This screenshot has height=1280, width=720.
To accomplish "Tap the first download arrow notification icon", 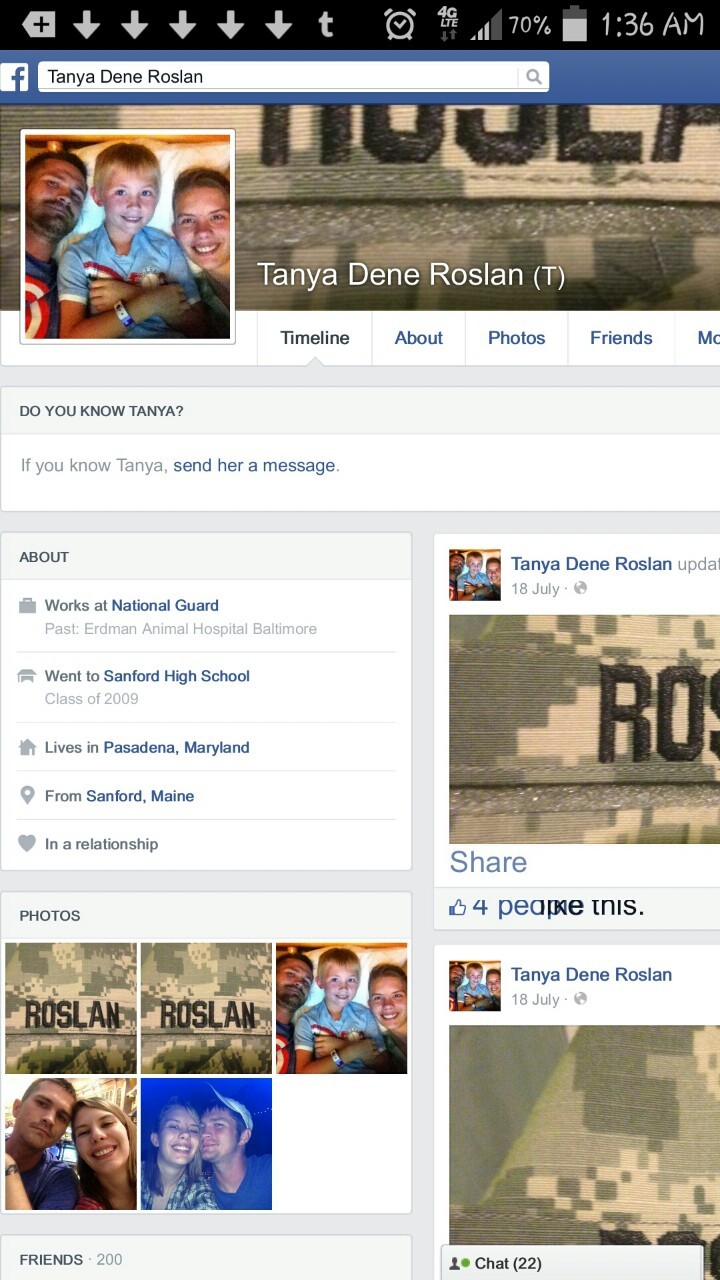I will pos(87,24).
